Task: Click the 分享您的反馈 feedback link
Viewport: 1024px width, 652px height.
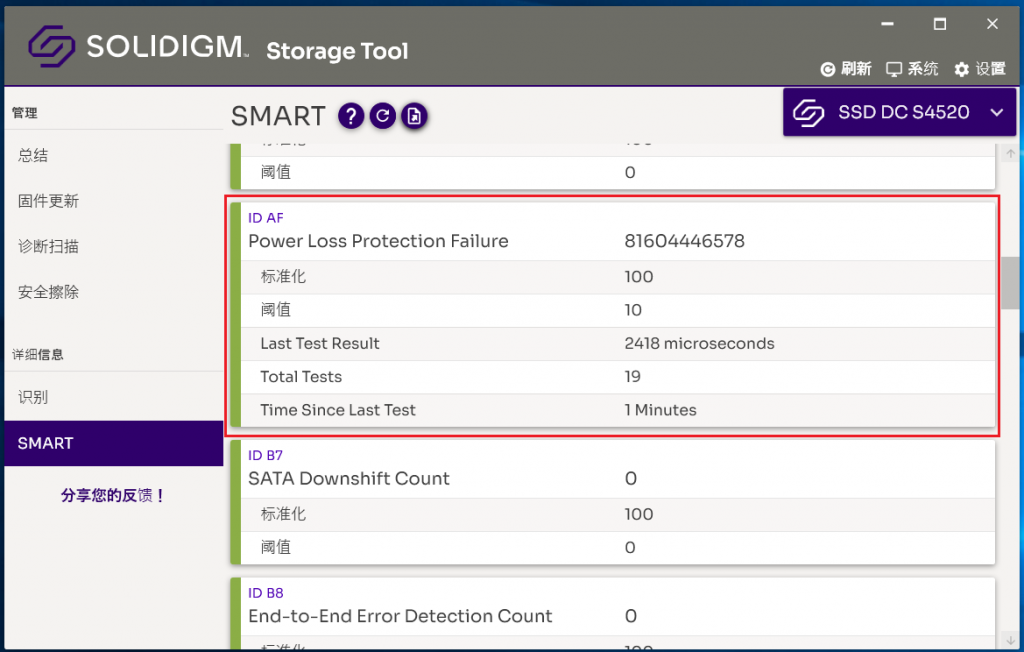Action: 112,495
